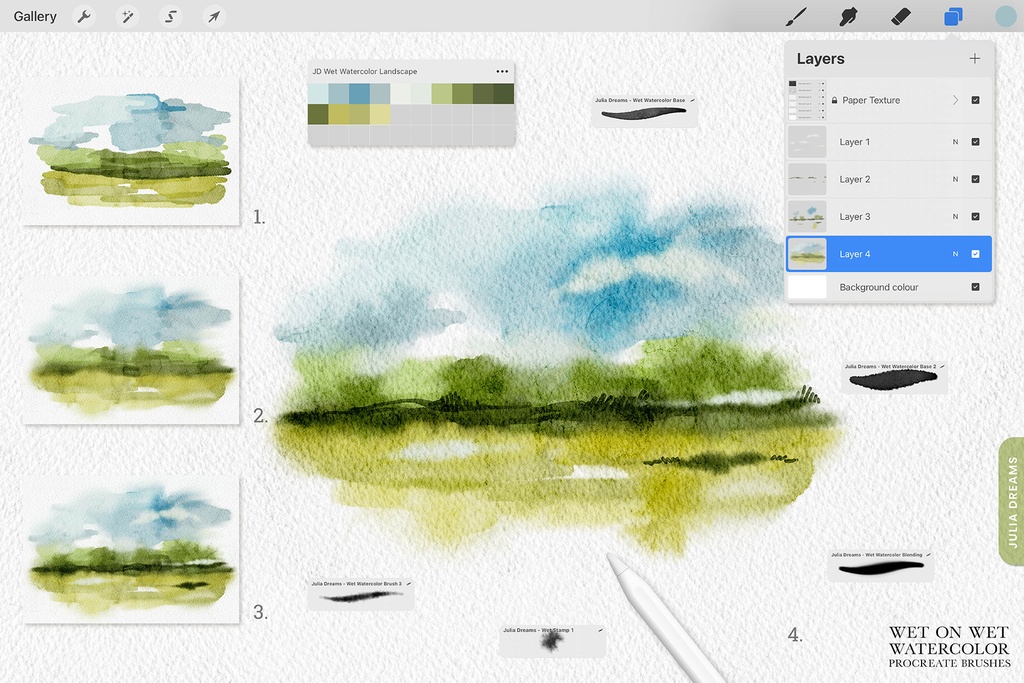Image resolution: width=1024 pixels, height=683 pixels.
Task: Open the watercolor palette ellipsis menu
Action: click(501, 71)
